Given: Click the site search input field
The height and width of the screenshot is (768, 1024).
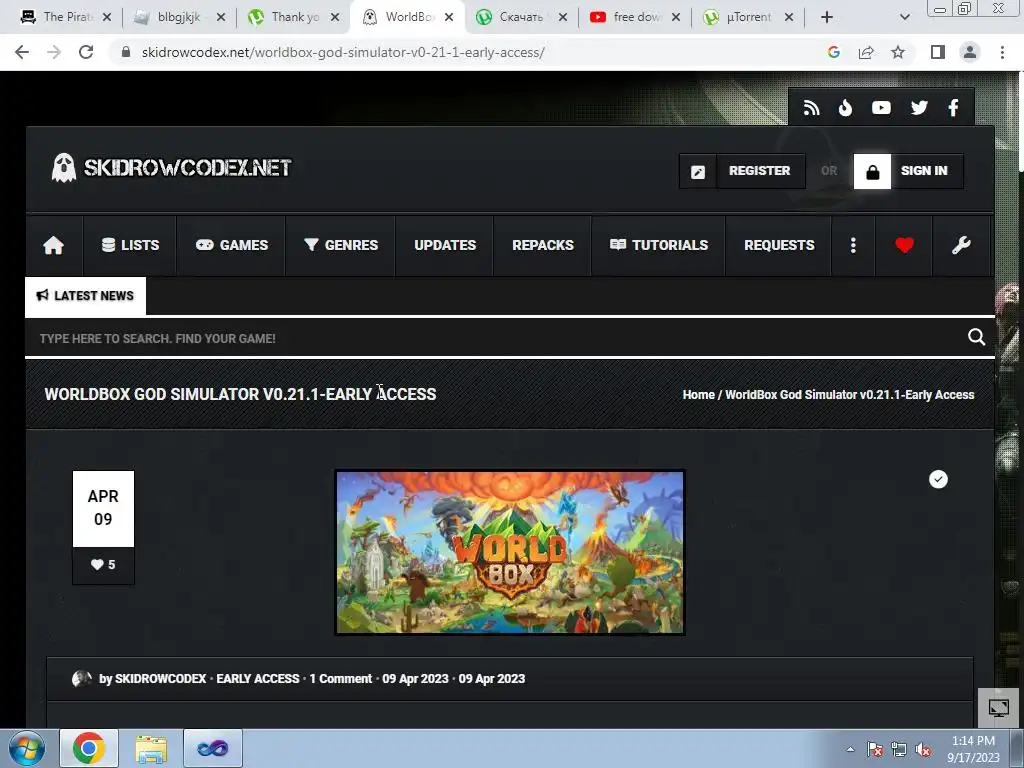Looking at the screenshot, I should 496,338.
